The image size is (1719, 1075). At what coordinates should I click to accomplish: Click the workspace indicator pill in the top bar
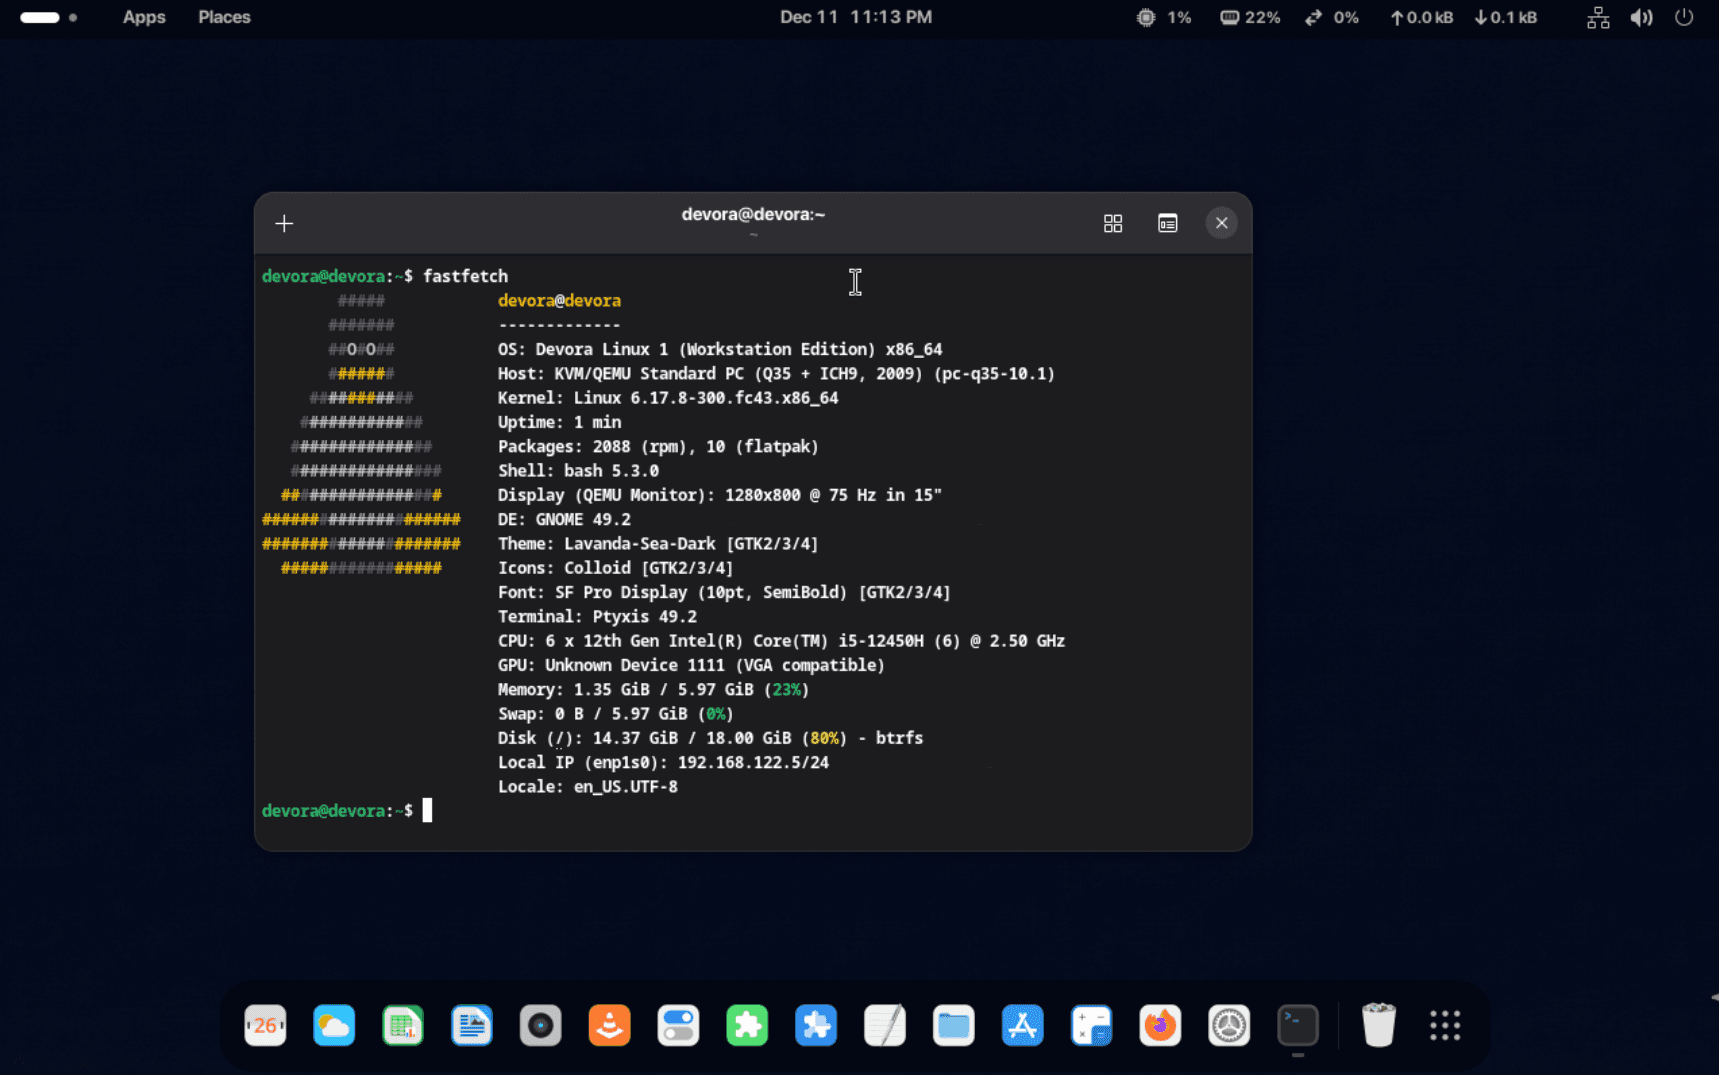click(x=41, y=17)
